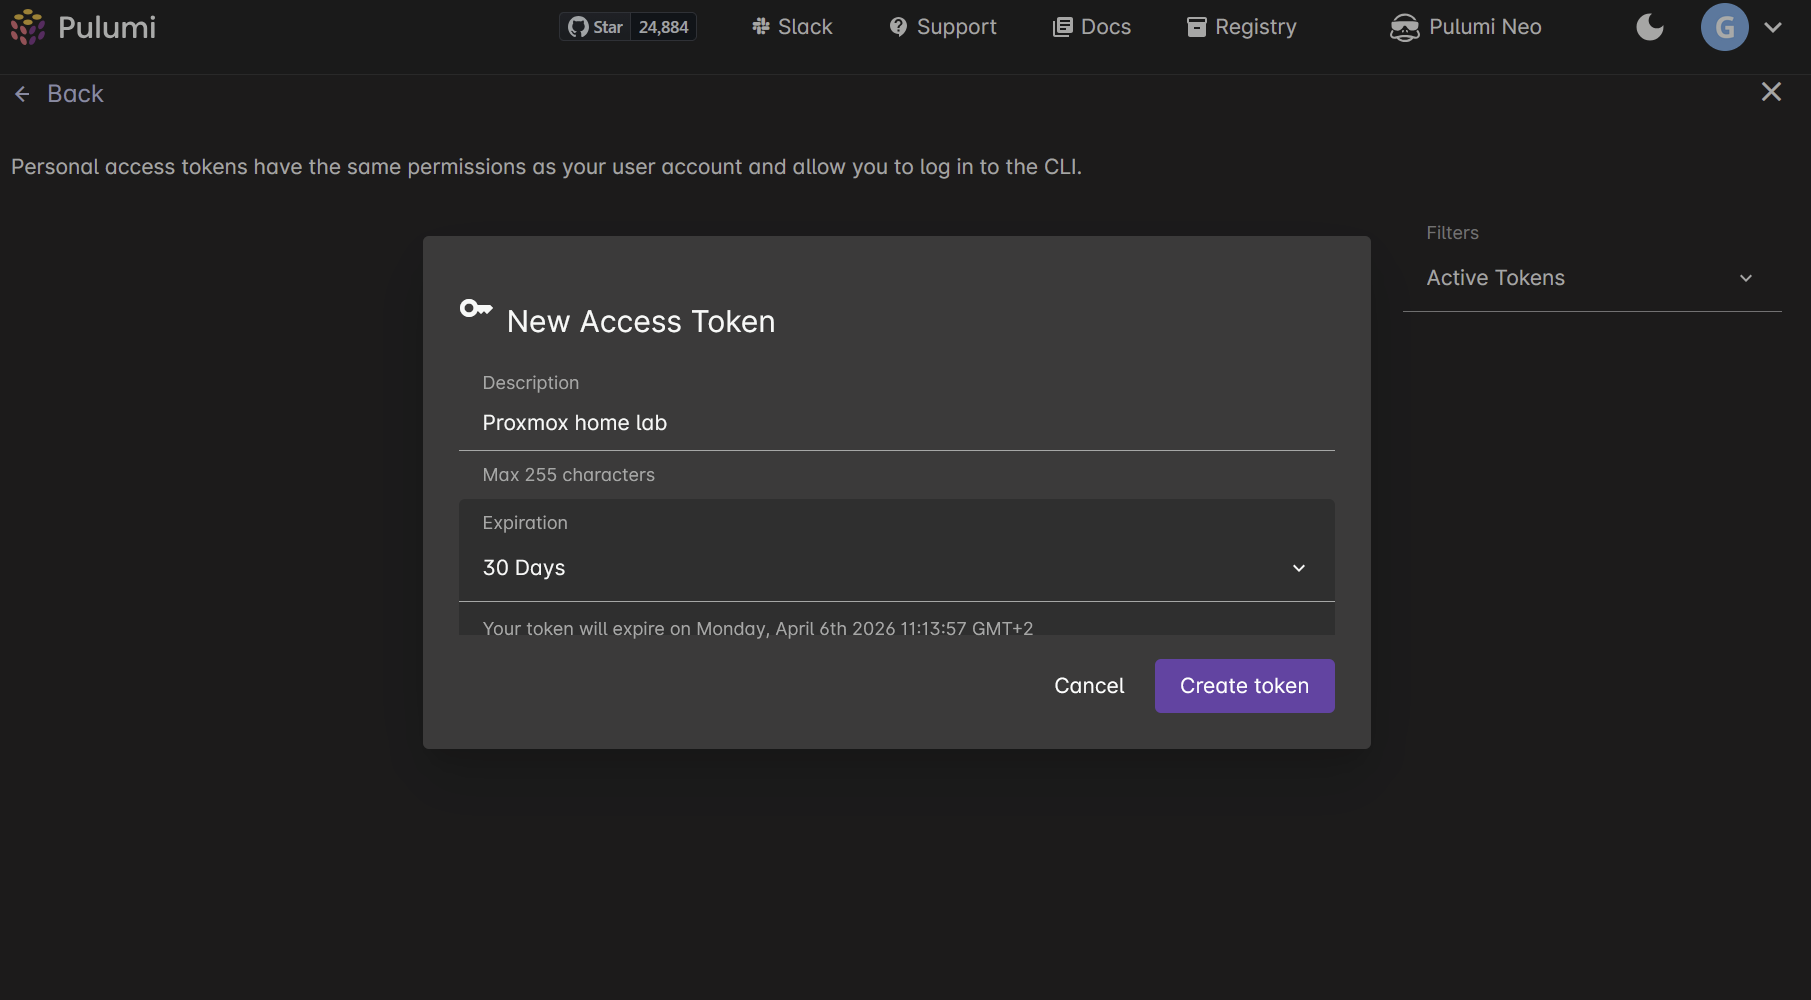Screen dimensions: 1811x1000
Task: Launch Pulumi Neo assistant
Action: [x=1466, y=27]
